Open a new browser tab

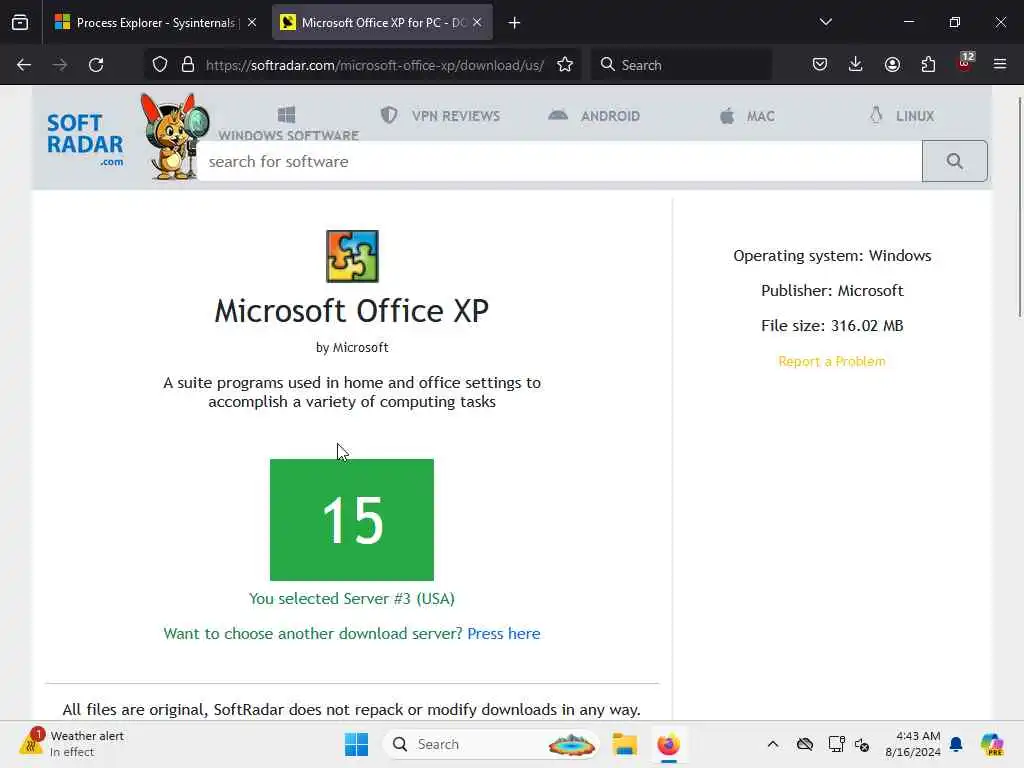pos(514,23)
